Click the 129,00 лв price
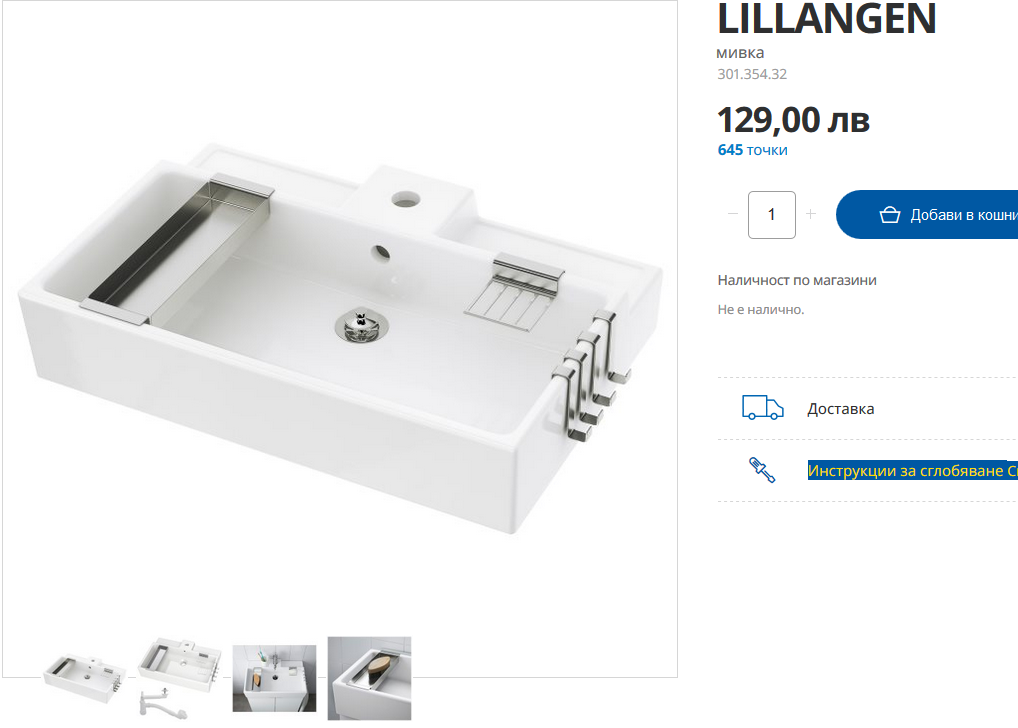This screenshot has height=728, width=1018. (x=793, y=120)
